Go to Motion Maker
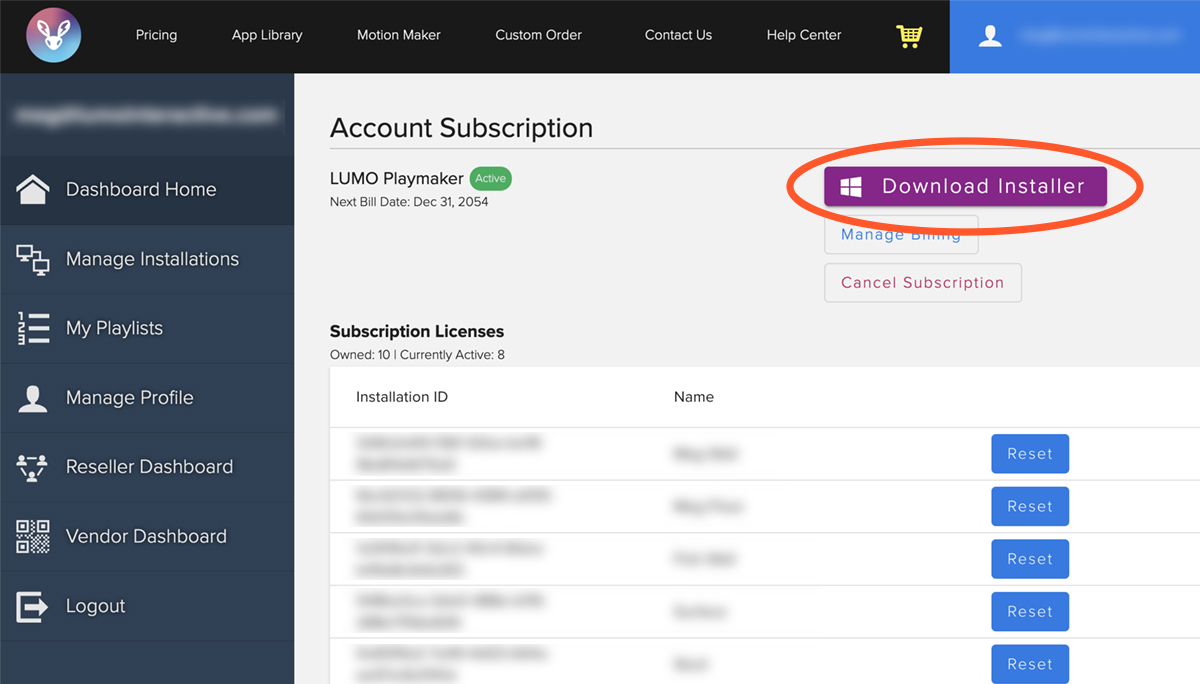This screenshot has width=1200, height=684. [x=399, y=35]
